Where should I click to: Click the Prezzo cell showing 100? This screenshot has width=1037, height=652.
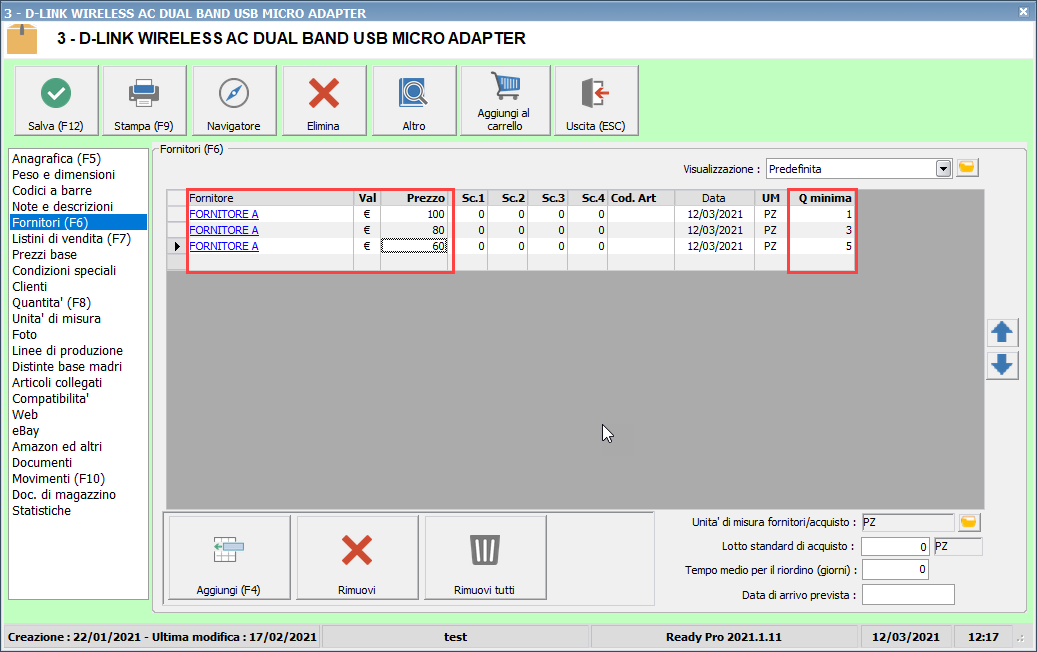click(x=414, y=214)
